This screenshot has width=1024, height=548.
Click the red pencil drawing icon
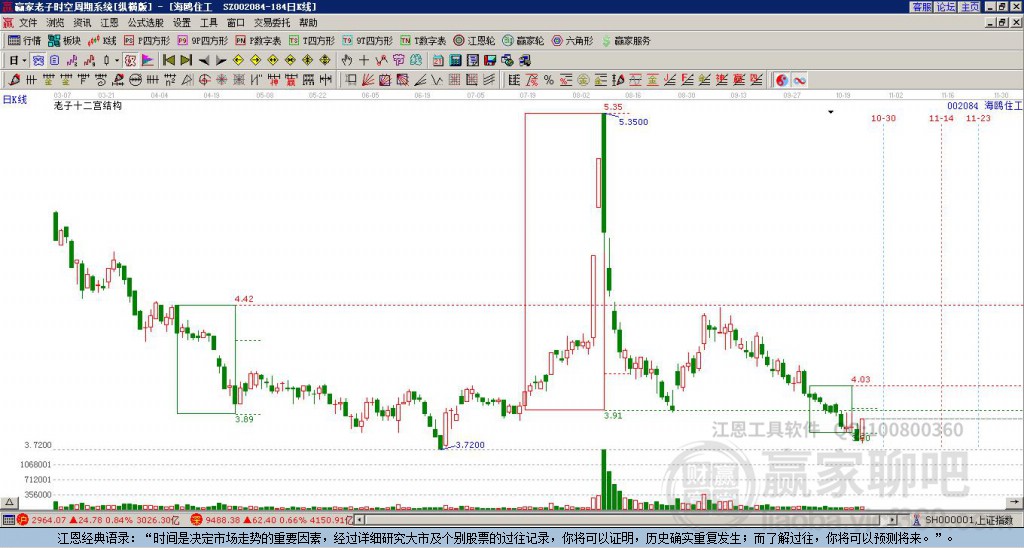(x=14, y=80)
